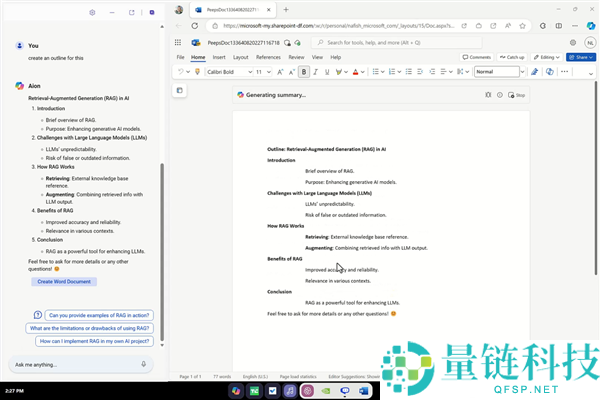Click the Increase Indent icon
Image resolution: width=600 pixels, height=400 pixels.
tap(432, 72)
